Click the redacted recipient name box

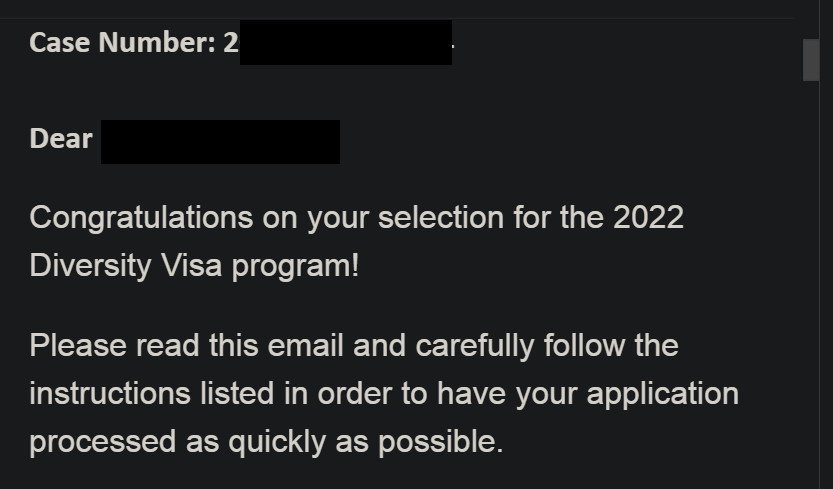(220, 141)
